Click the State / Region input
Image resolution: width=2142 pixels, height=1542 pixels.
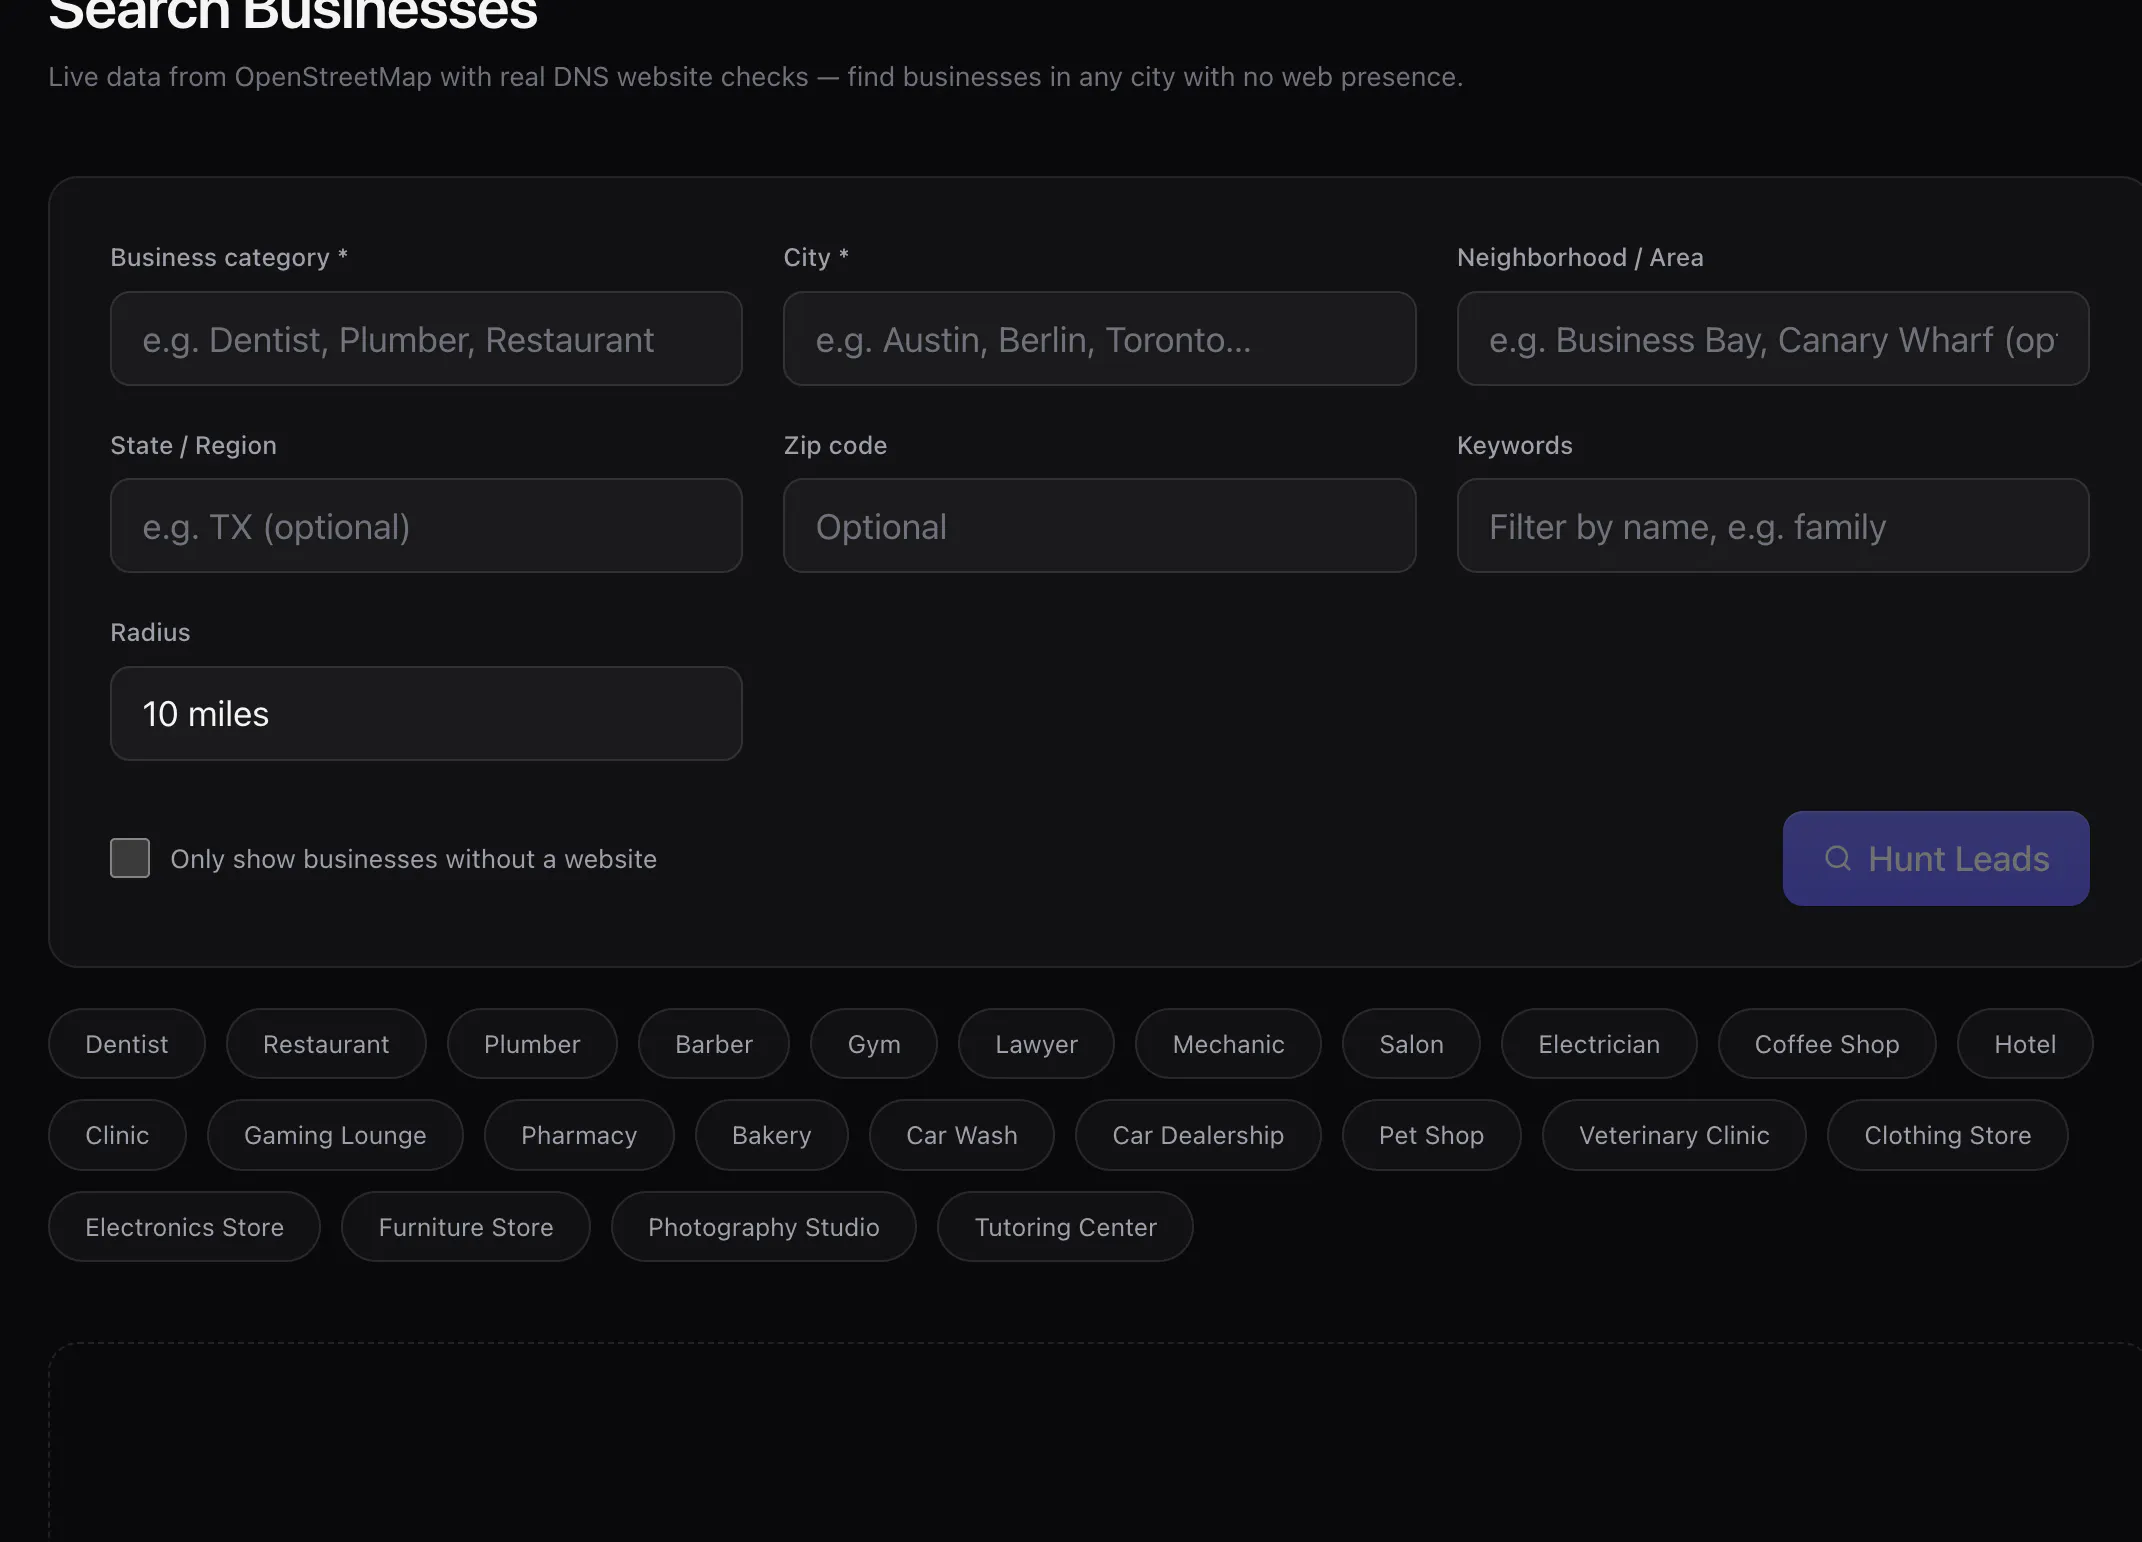(426, 525)
